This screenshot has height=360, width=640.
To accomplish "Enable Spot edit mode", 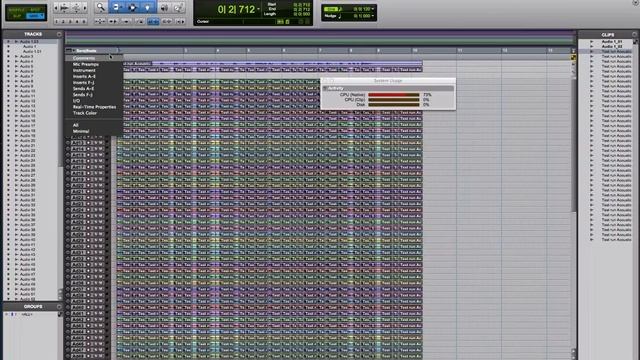I will [36, 9].
